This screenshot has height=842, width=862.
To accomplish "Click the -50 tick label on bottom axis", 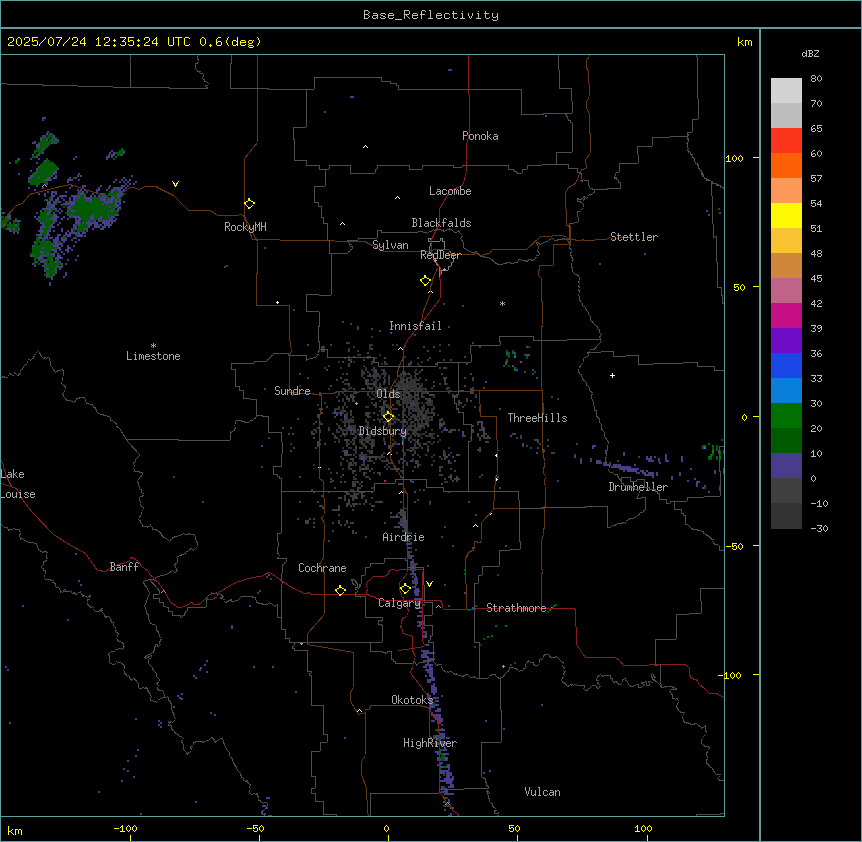I will click(255, 828).
